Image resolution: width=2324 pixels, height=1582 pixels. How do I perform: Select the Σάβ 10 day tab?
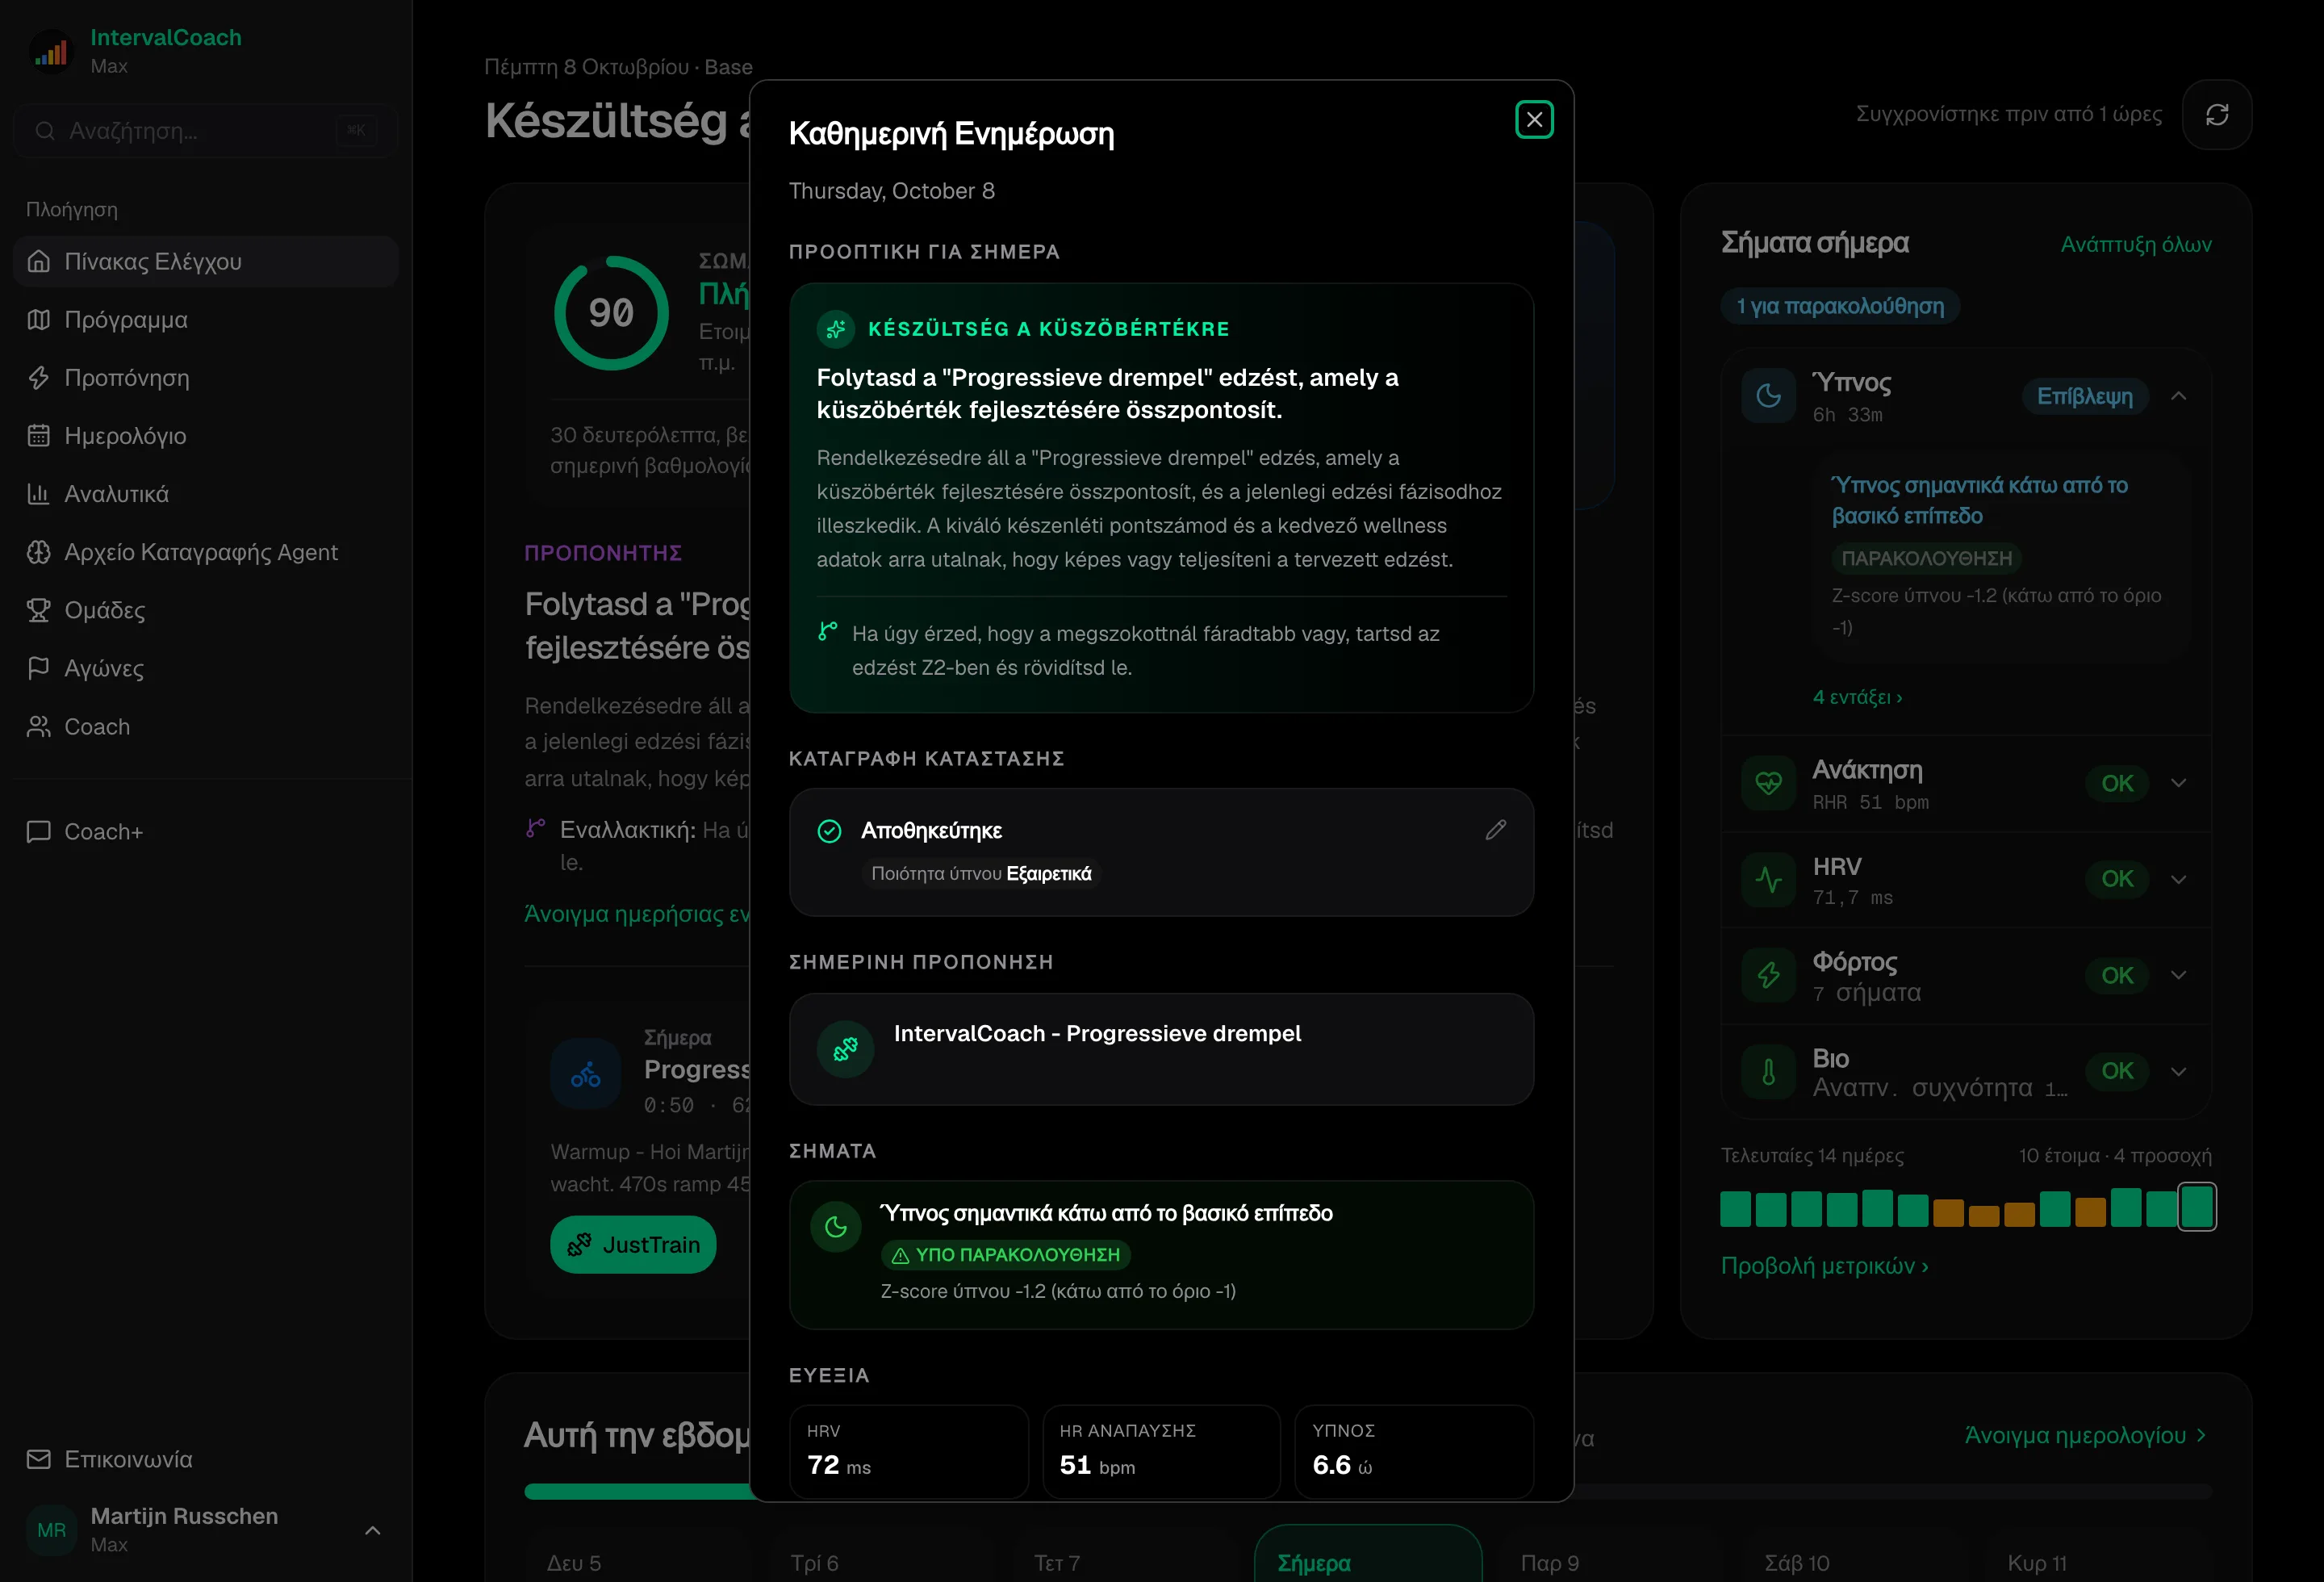pyautogui.click(x=1854, y=1554)
